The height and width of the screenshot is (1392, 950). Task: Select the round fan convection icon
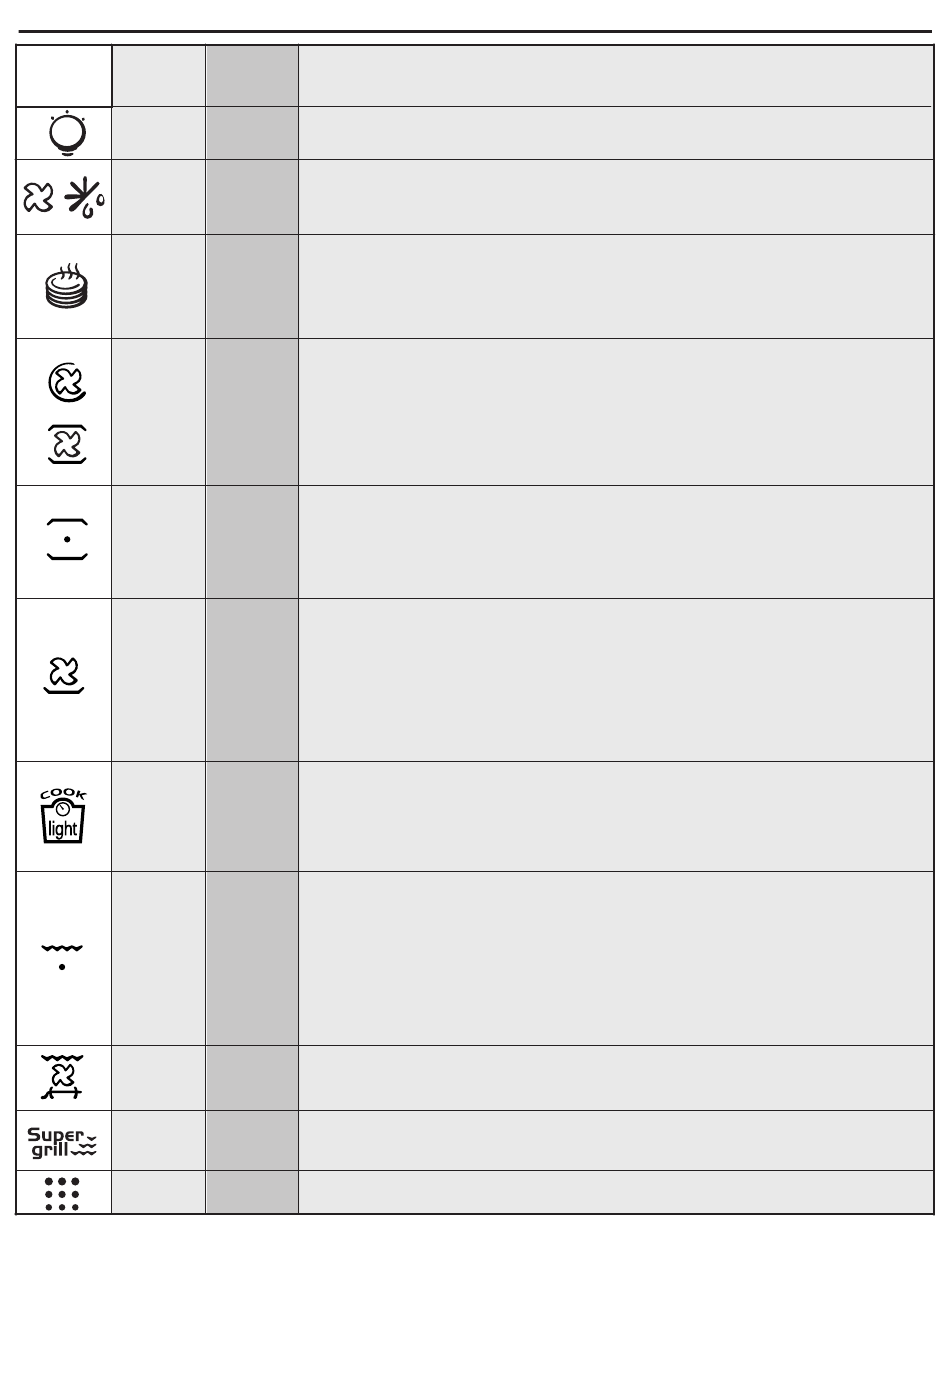point(67,382)
